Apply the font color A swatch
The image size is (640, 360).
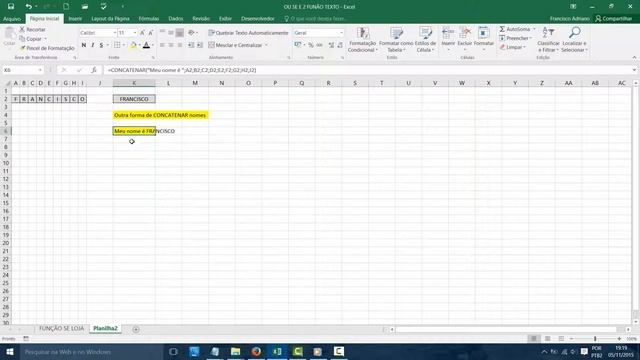[x=147, y=45]
